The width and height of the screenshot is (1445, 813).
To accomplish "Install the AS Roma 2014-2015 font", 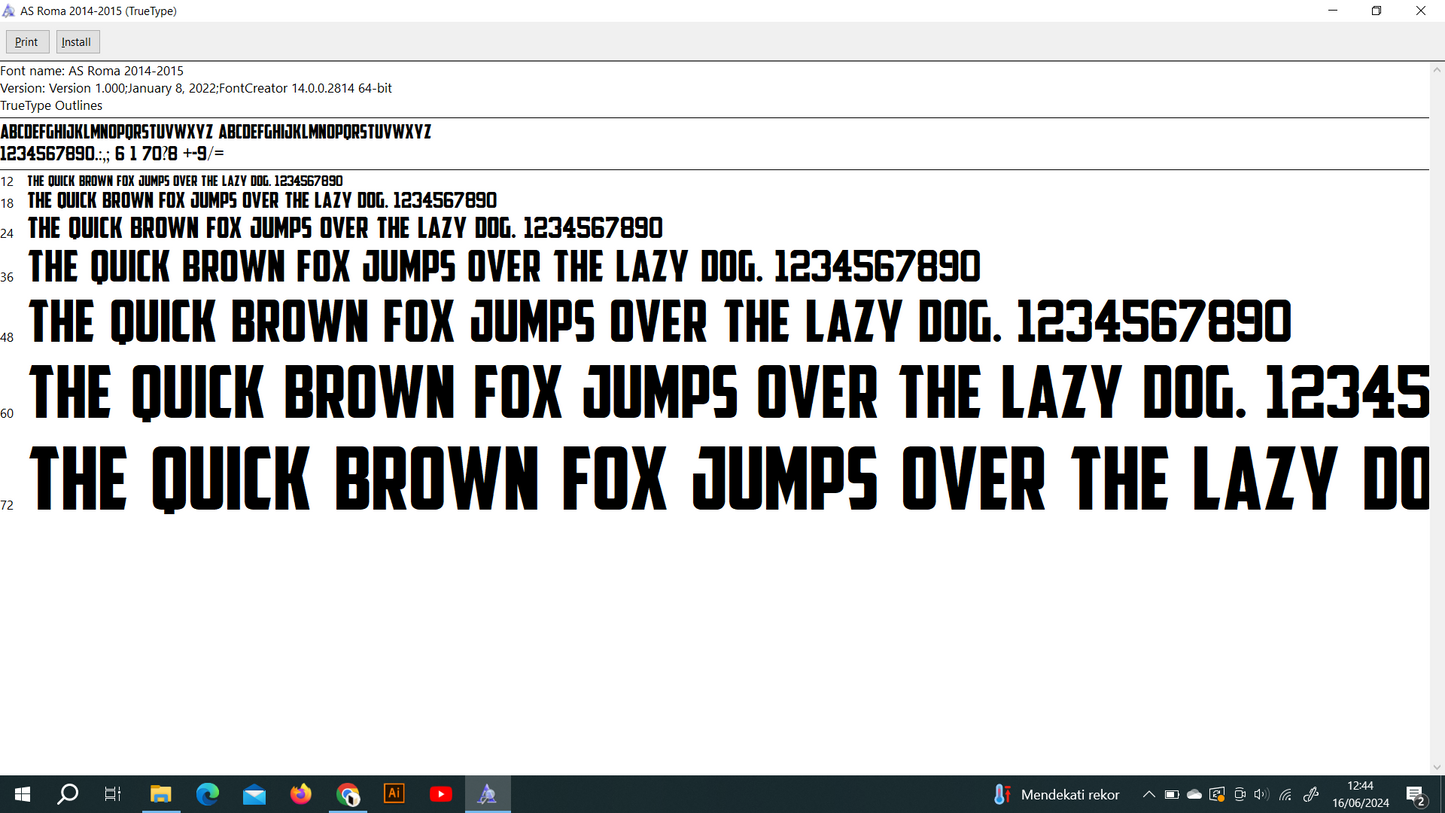I will pos(77,41).
